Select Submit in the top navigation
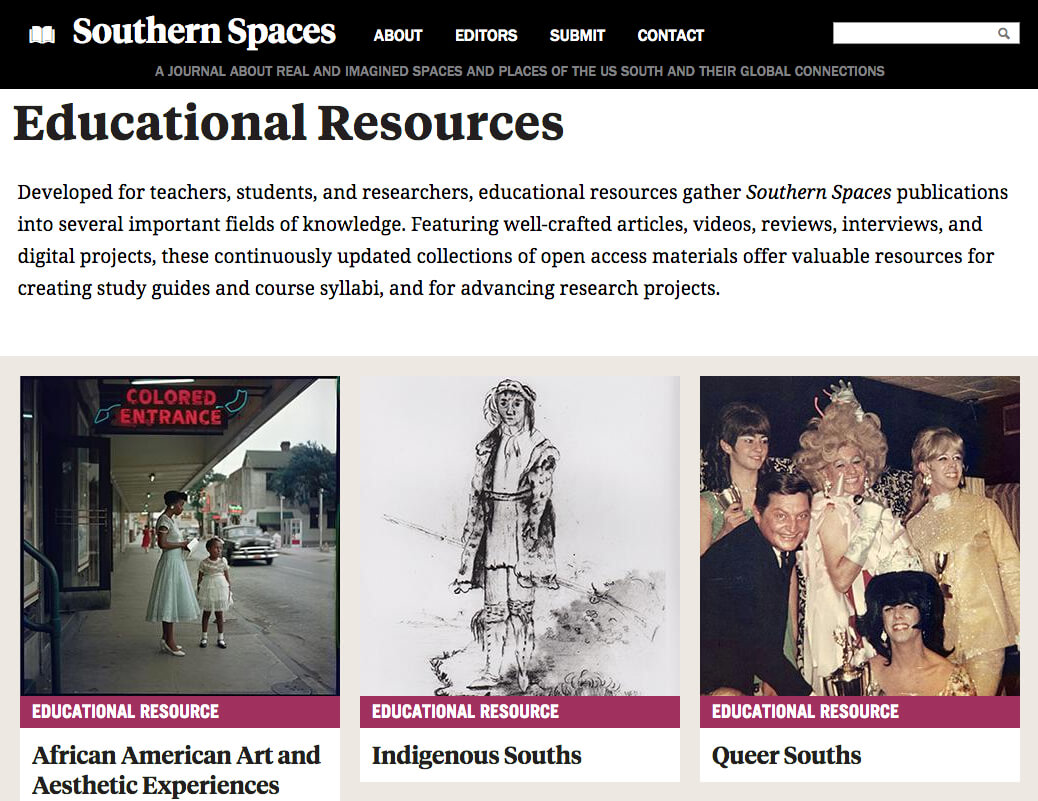1038x801 pixels. 577,36
